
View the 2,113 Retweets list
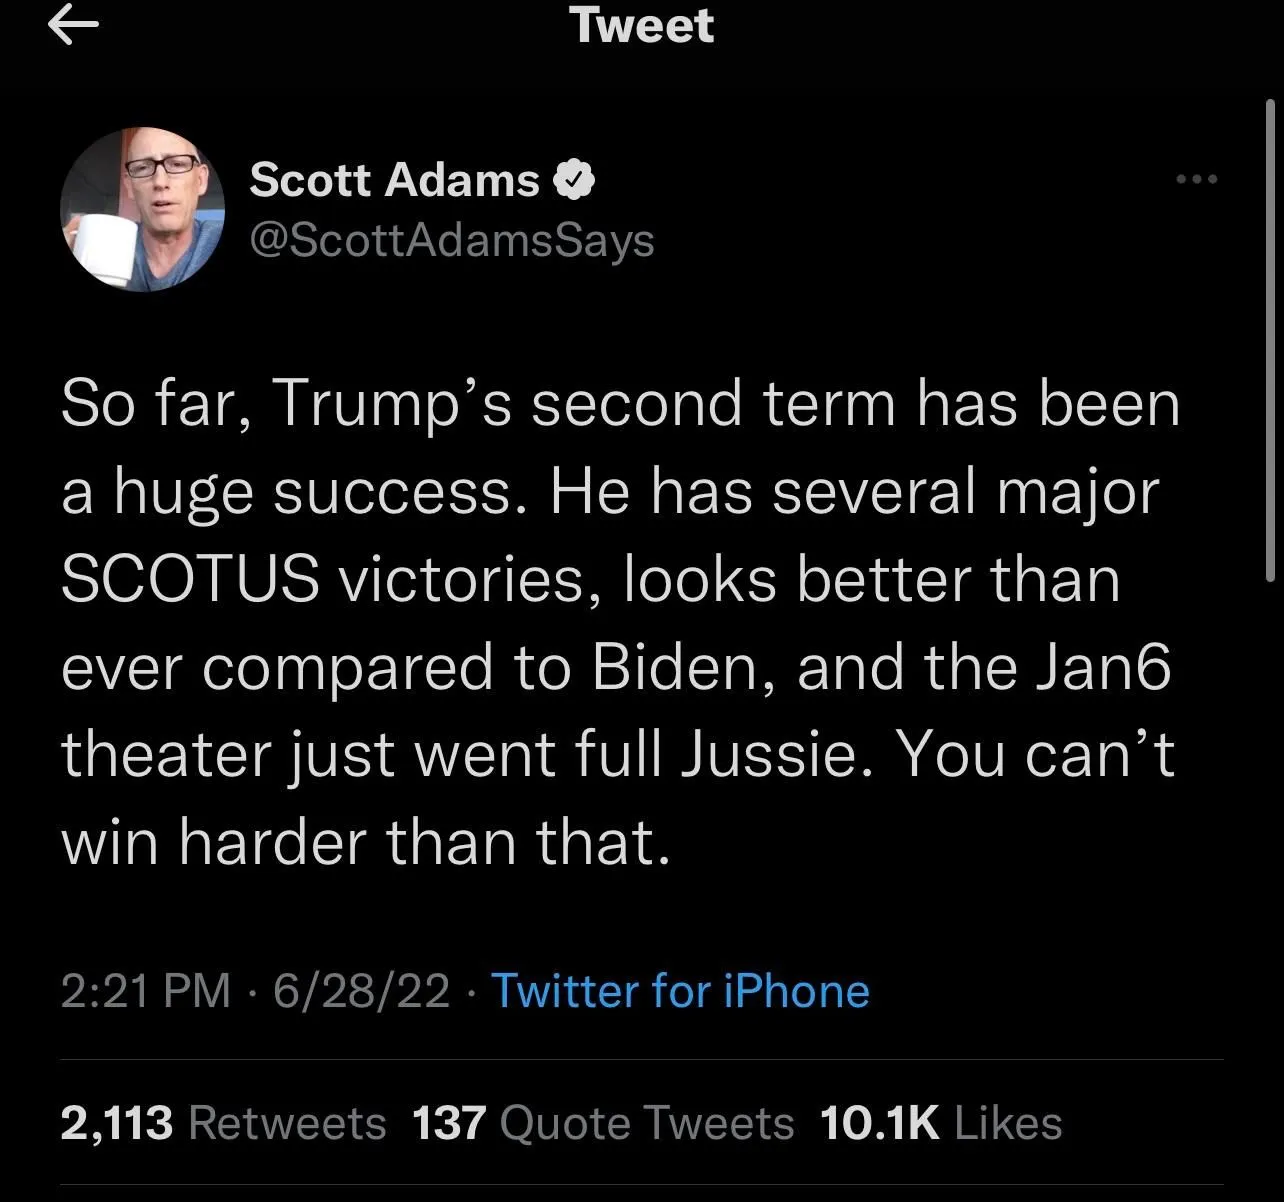(x=223, y=1123)
